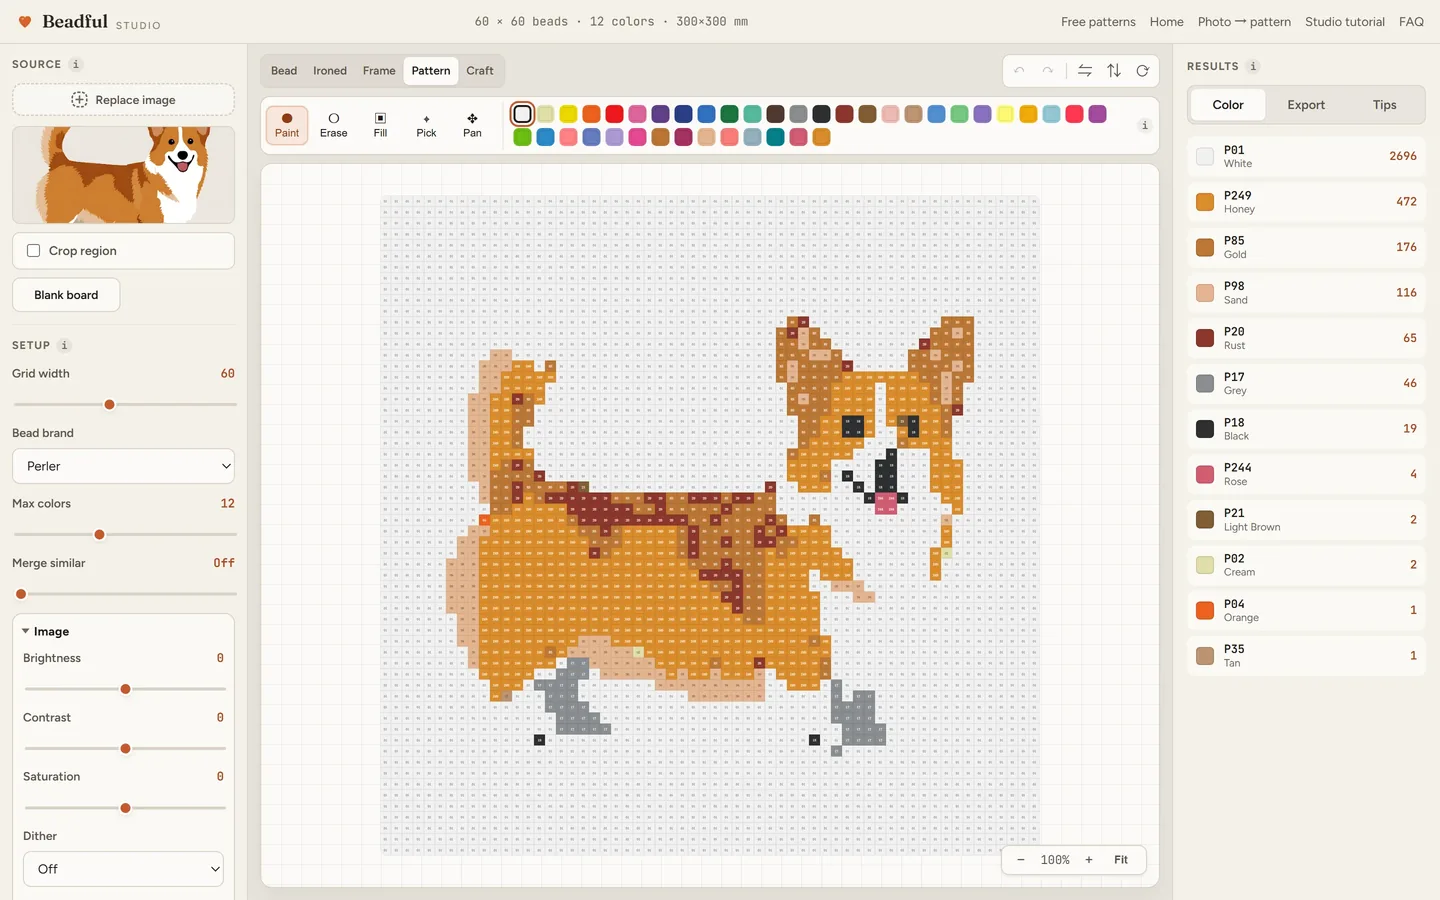
Task: Select the P18 Black color row
Action: 1306,429
